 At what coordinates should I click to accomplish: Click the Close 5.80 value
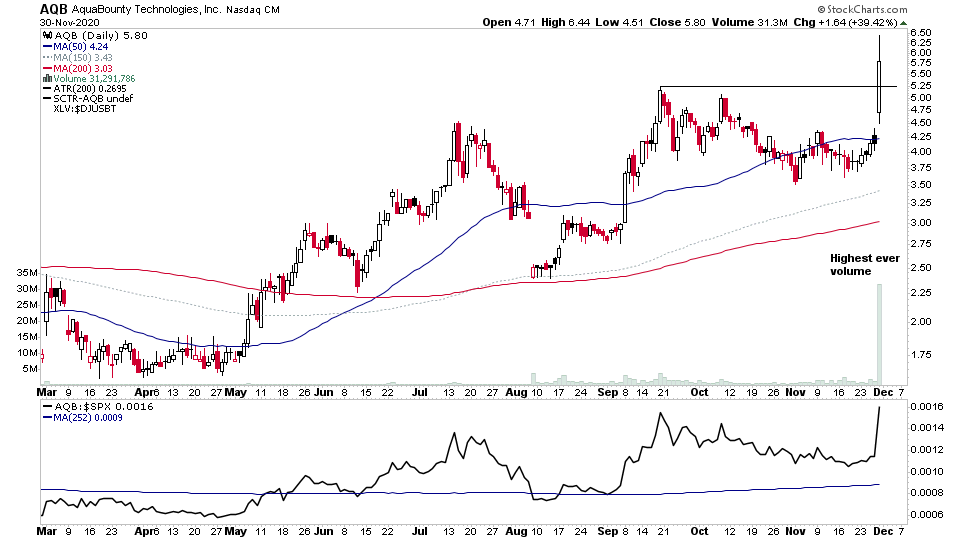677,22
